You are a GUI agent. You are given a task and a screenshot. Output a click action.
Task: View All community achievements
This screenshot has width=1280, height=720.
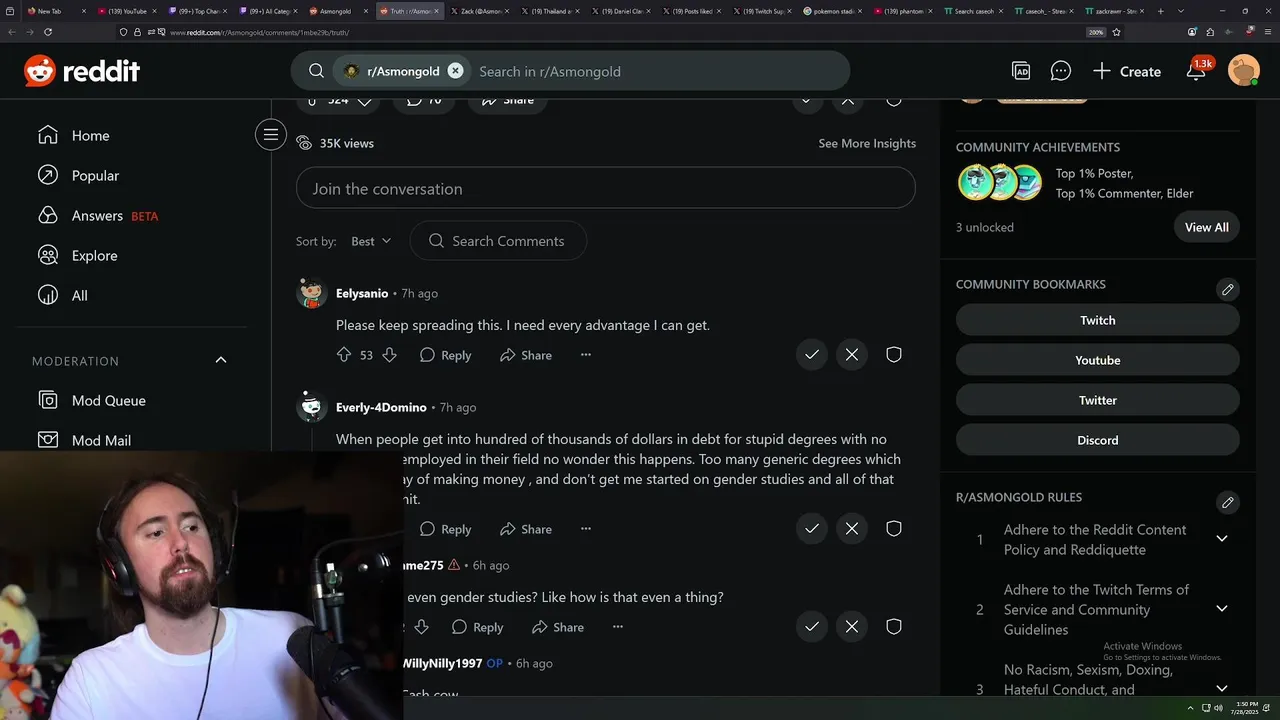tap(1206, 227)
